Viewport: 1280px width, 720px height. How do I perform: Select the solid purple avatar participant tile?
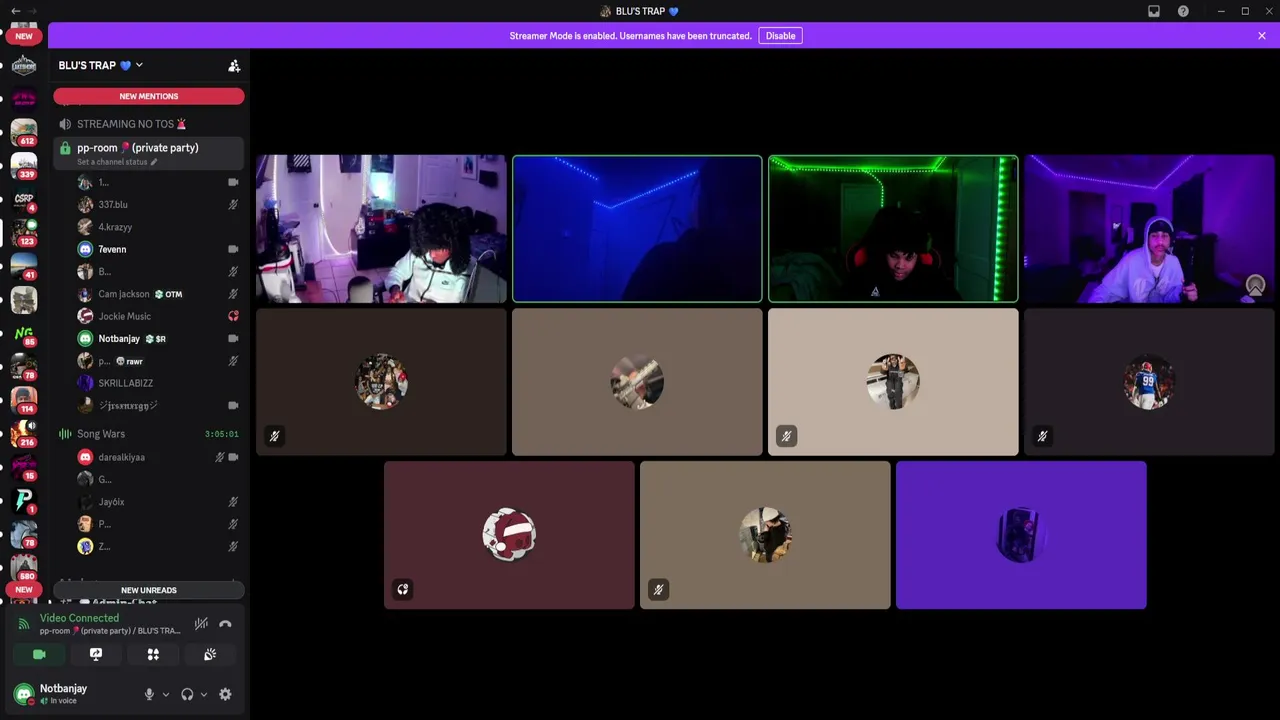tap(1021, 535)
